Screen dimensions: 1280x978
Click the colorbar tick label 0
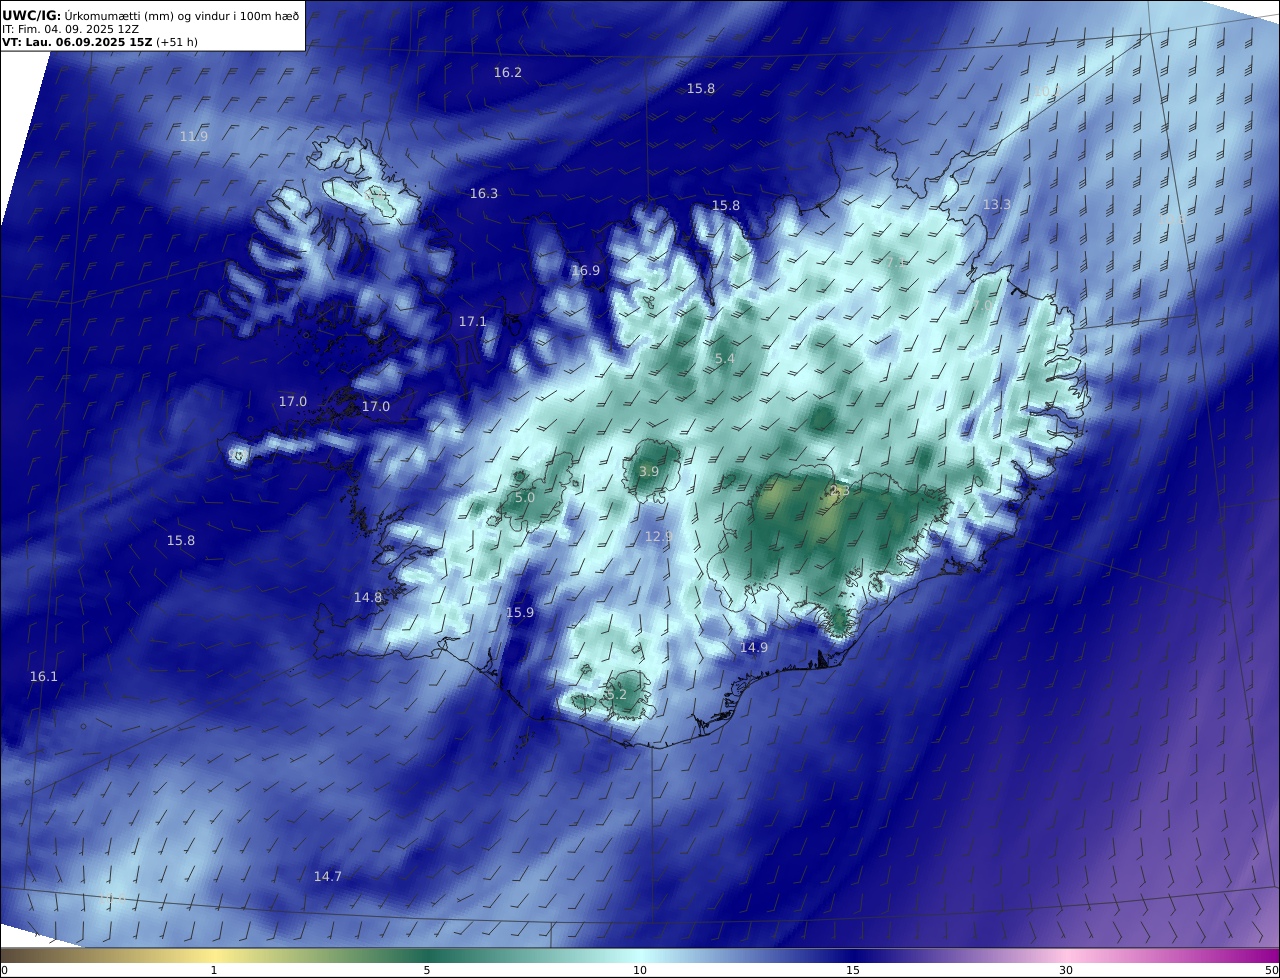point(4,970)
